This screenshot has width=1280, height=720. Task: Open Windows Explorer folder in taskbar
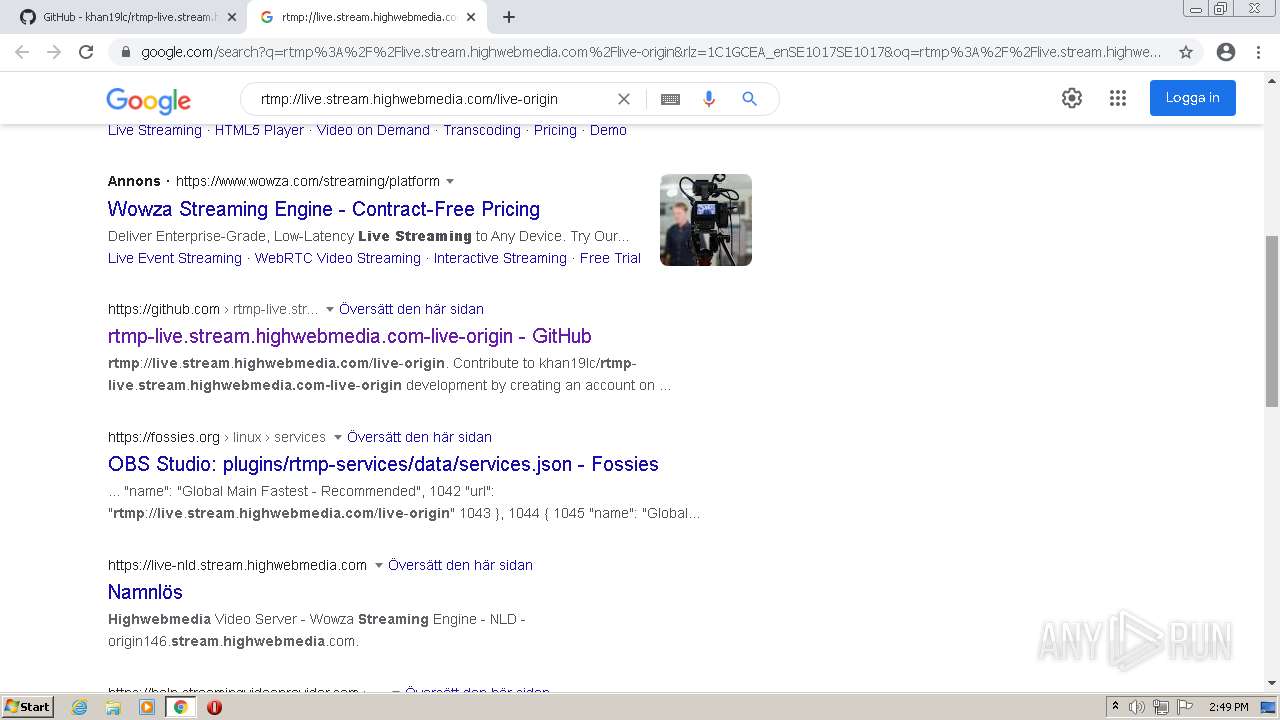point(113,707)
